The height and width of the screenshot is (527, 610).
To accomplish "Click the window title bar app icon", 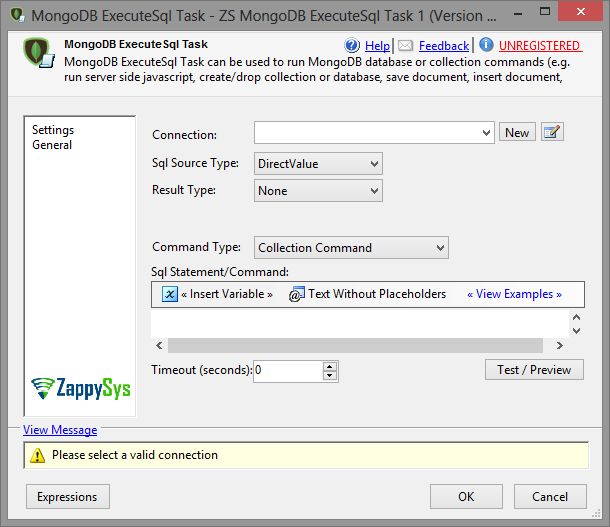I will (17, 16).
